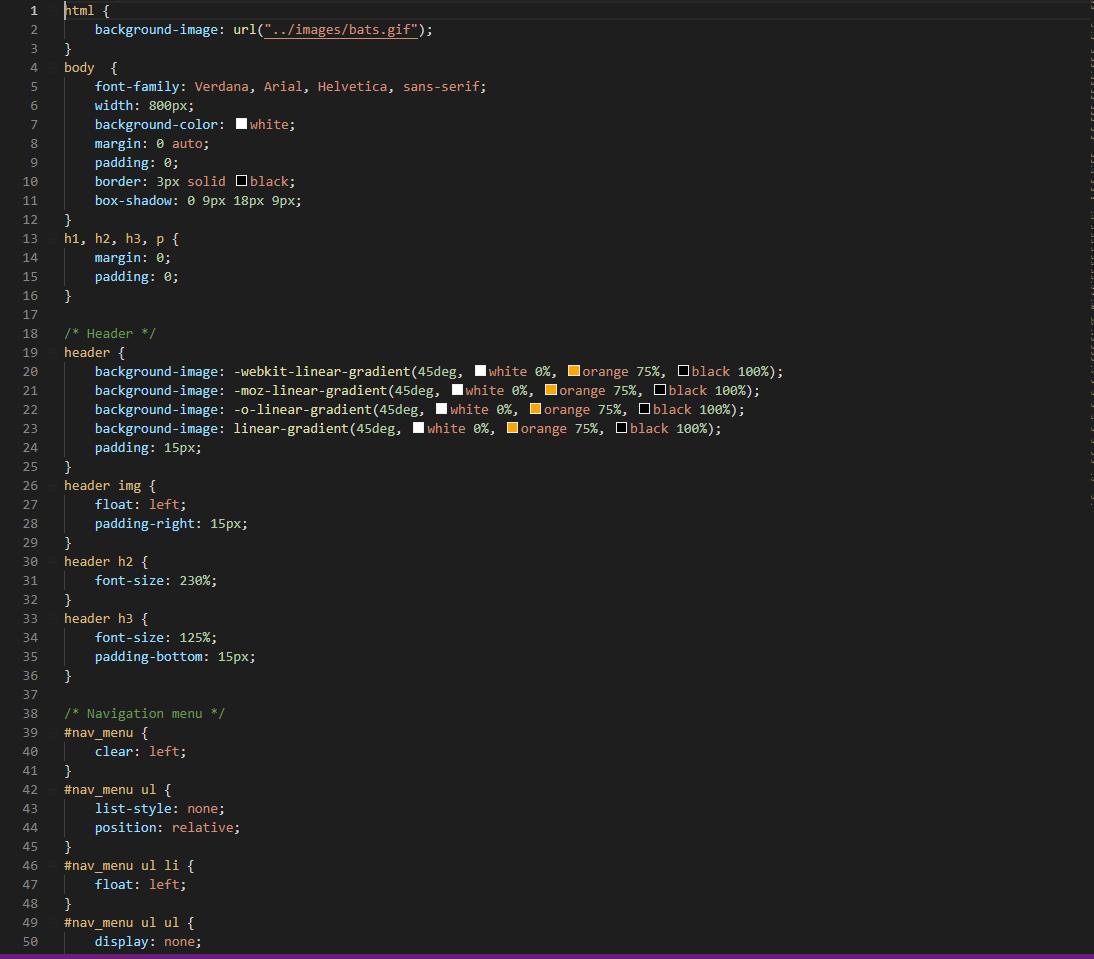Select line number 37 in the gutter

point(30,695)
